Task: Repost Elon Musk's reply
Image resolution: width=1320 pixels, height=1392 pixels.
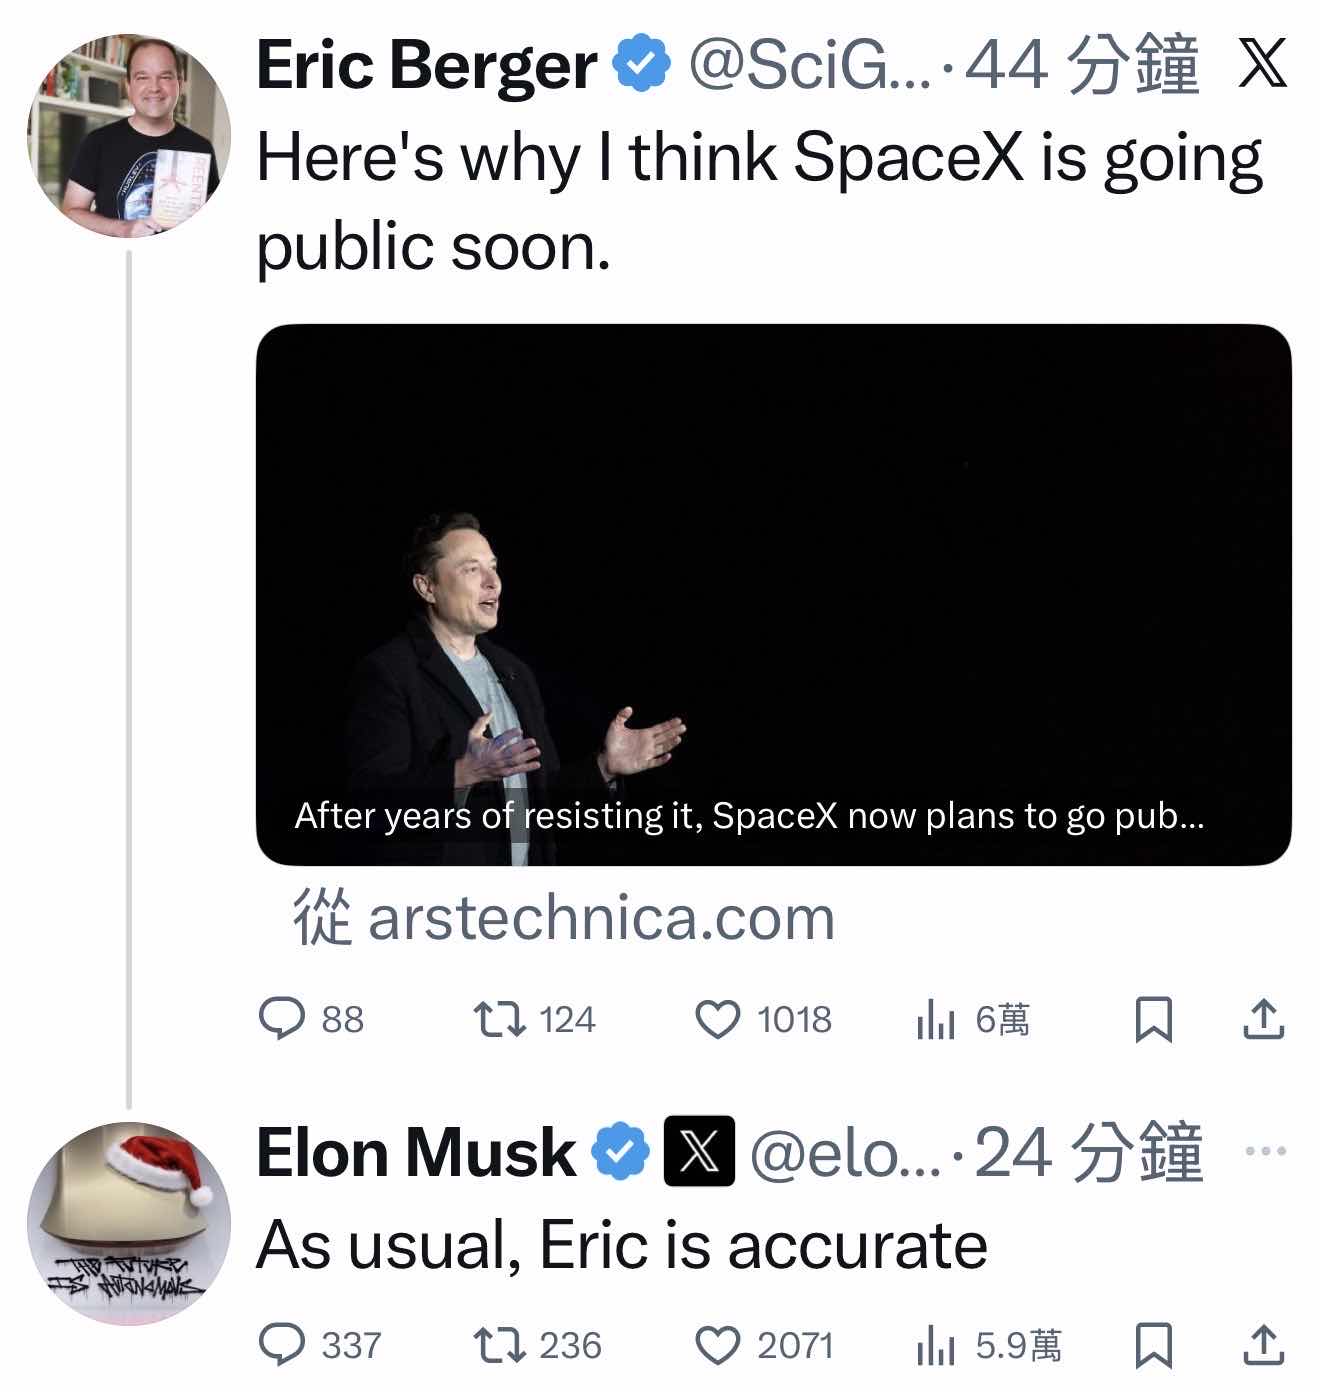Action: 499,1345
